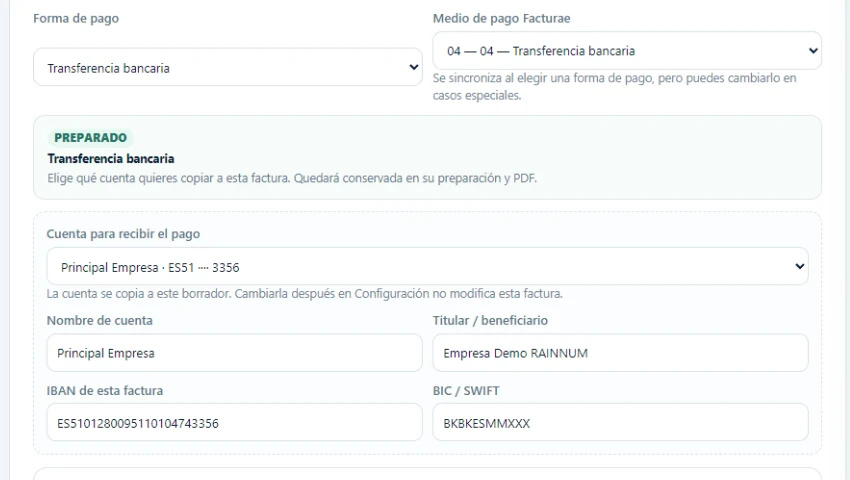The image size is (850, 480).
Task: Expand the Cuenta para recibir el pago selector
Action: [x=428, y=266]
